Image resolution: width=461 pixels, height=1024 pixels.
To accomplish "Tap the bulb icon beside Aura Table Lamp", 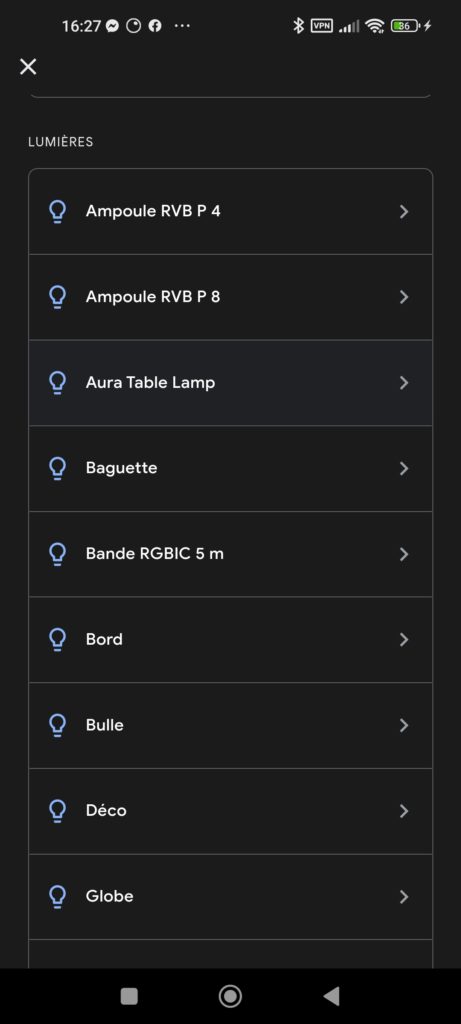I will click(57, 383).
